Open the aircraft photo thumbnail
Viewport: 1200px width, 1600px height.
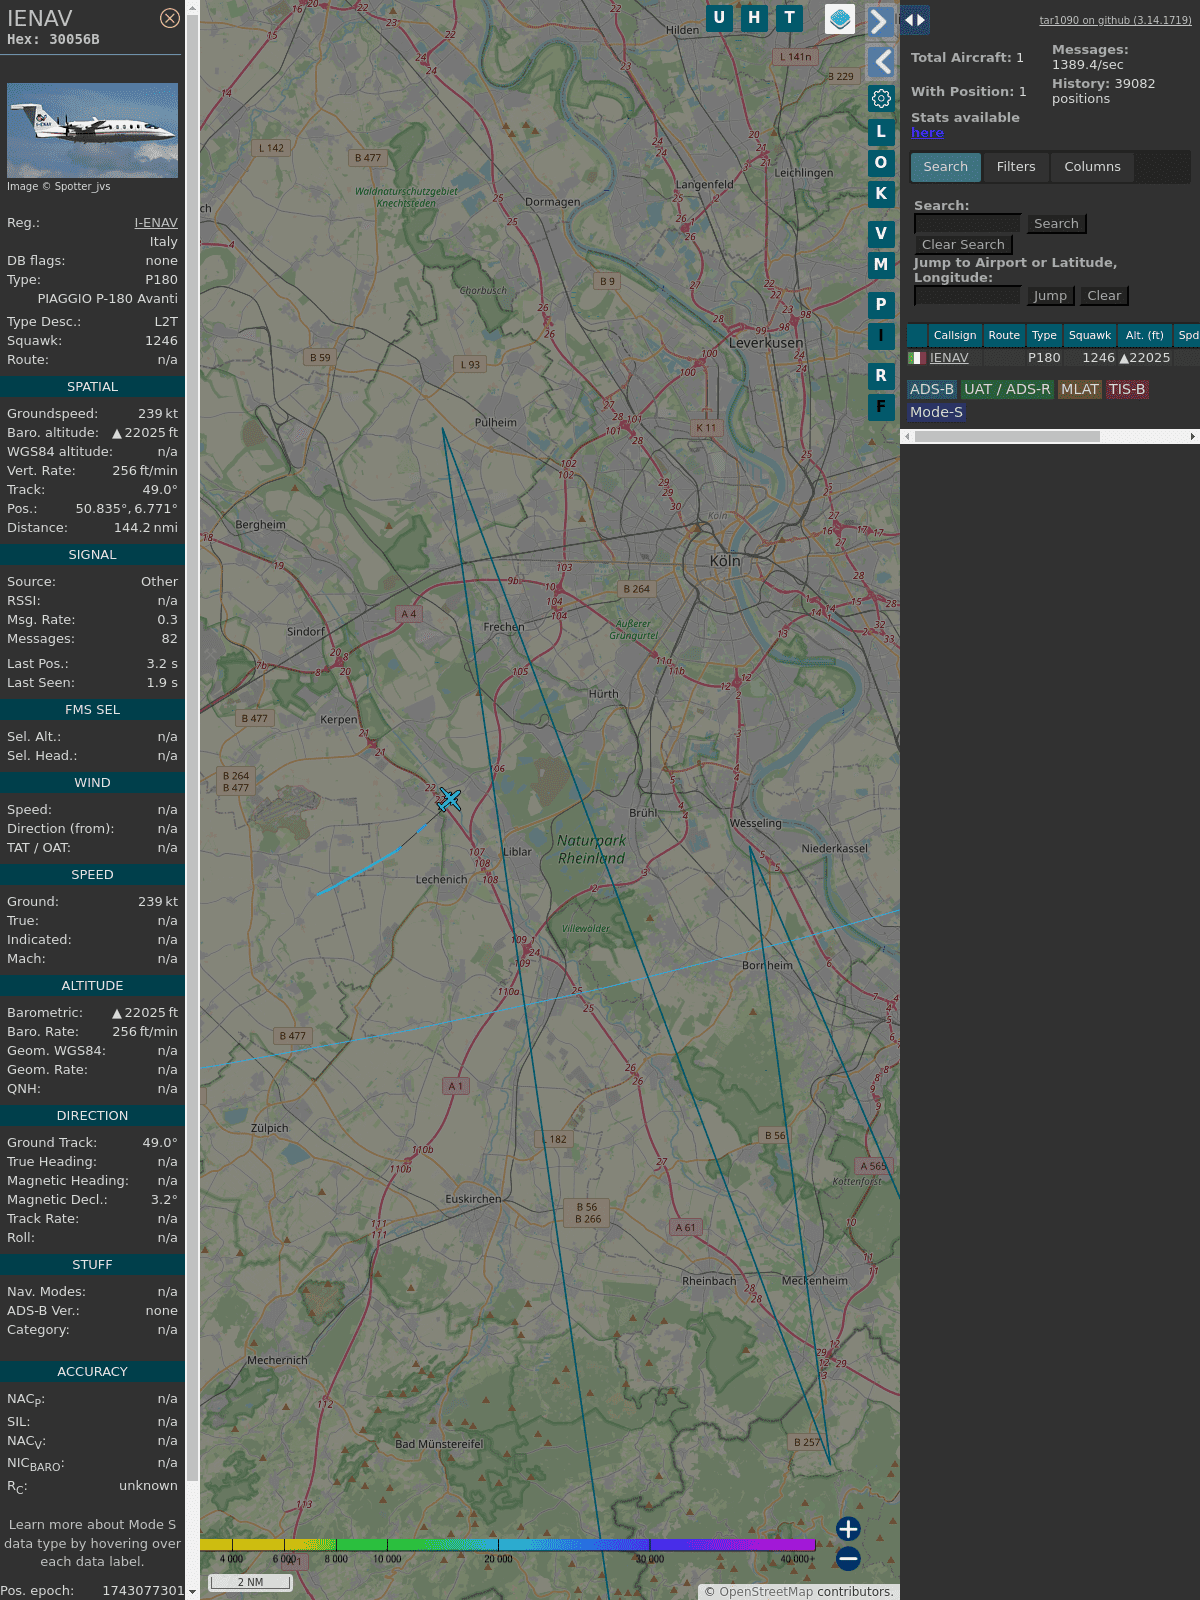coord(92,130)
